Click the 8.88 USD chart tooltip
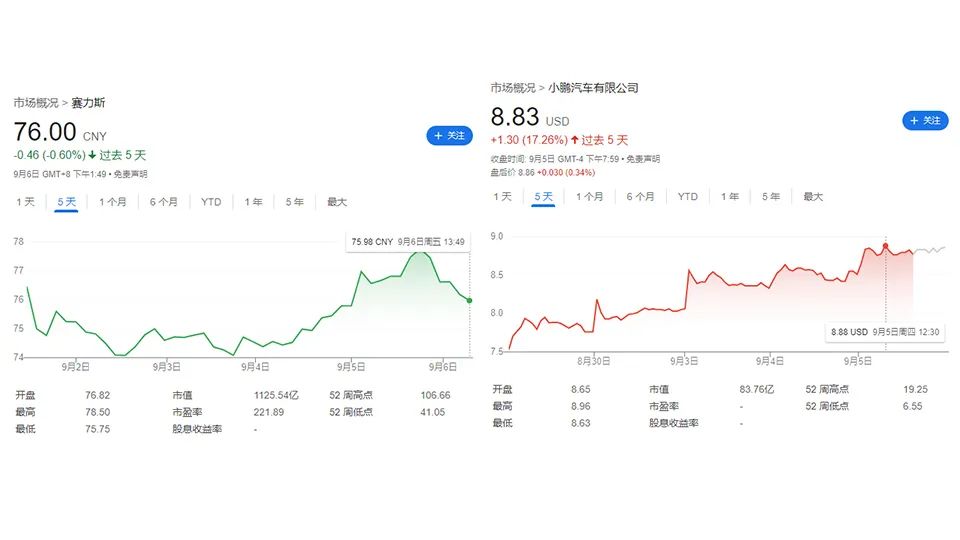Viewport: 960px width, 540px height. tap(885, 332)
